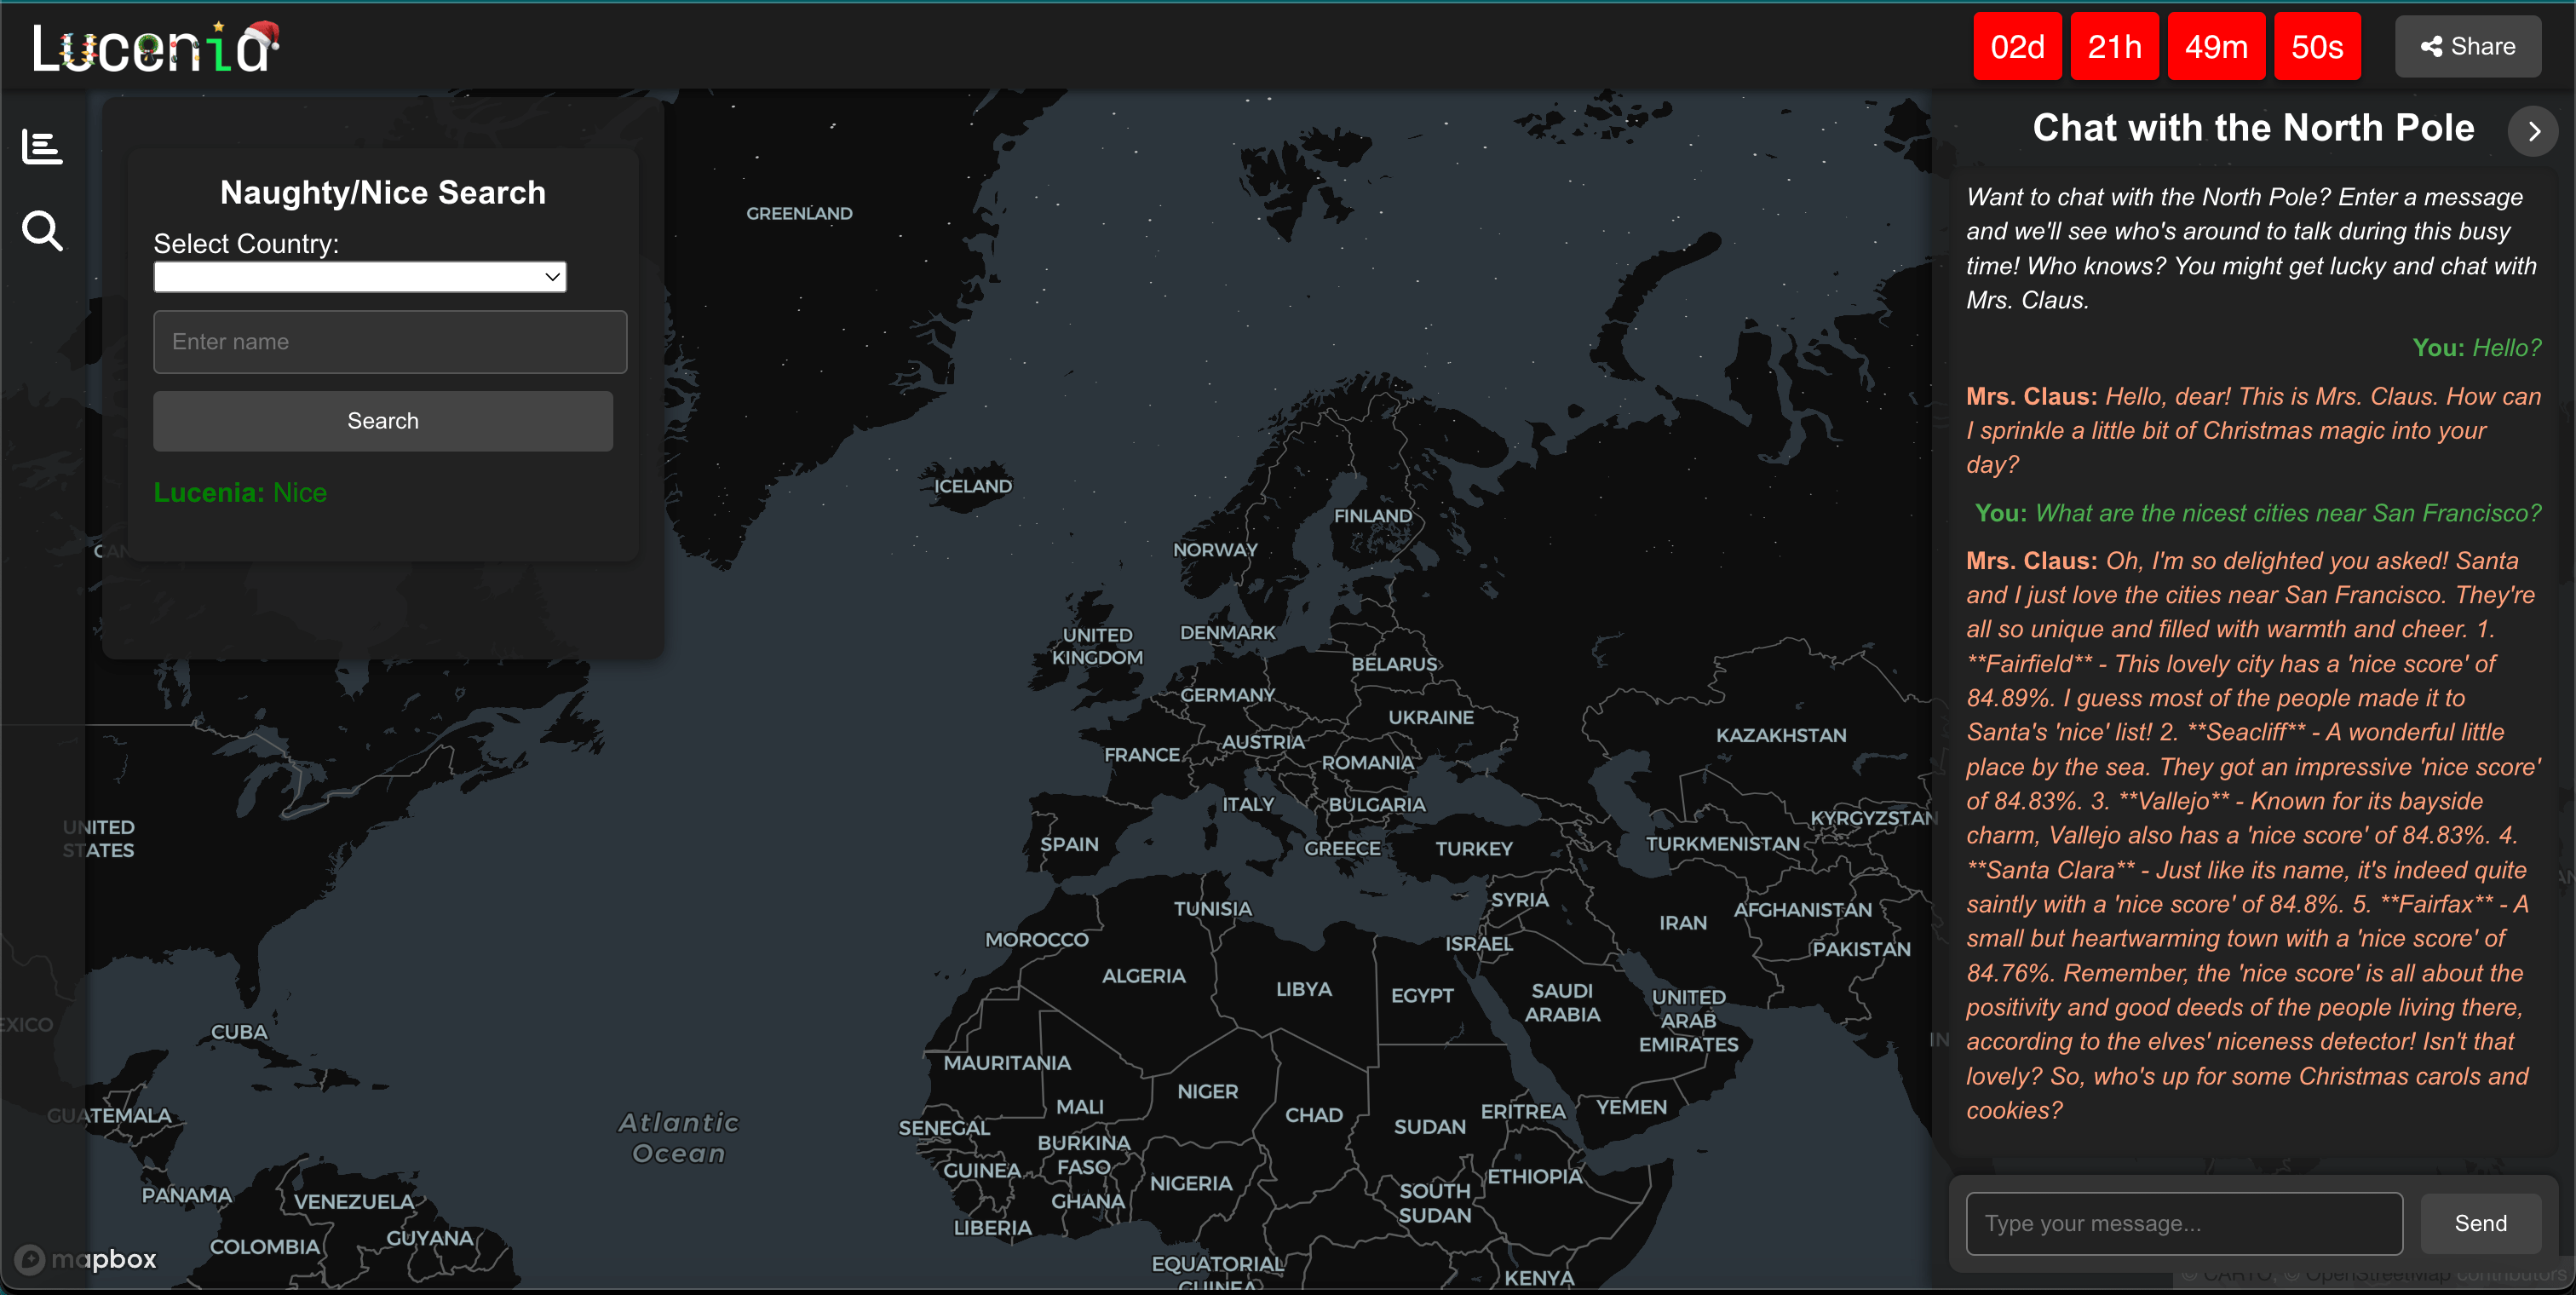
Task: Collapse chat panel with chevron arrow
Action: pyautogui.click(x=2532, y=131)
